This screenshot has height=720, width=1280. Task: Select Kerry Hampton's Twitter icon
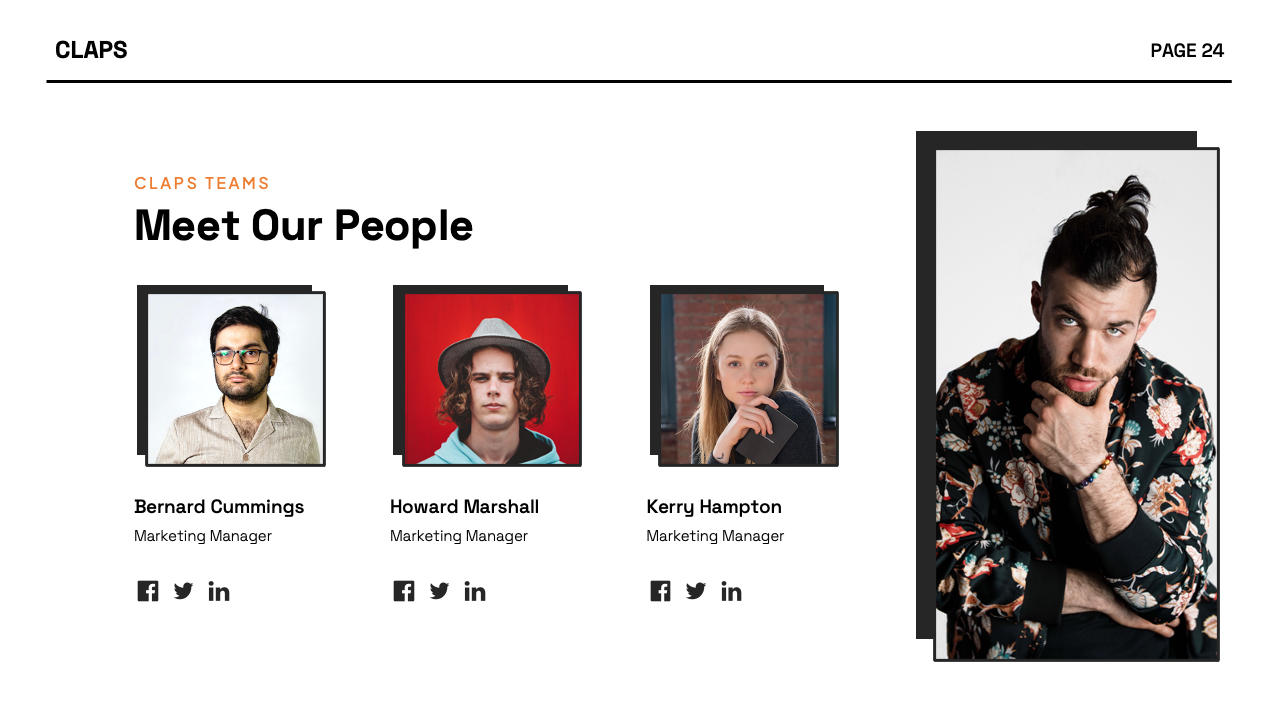point(696,591)
